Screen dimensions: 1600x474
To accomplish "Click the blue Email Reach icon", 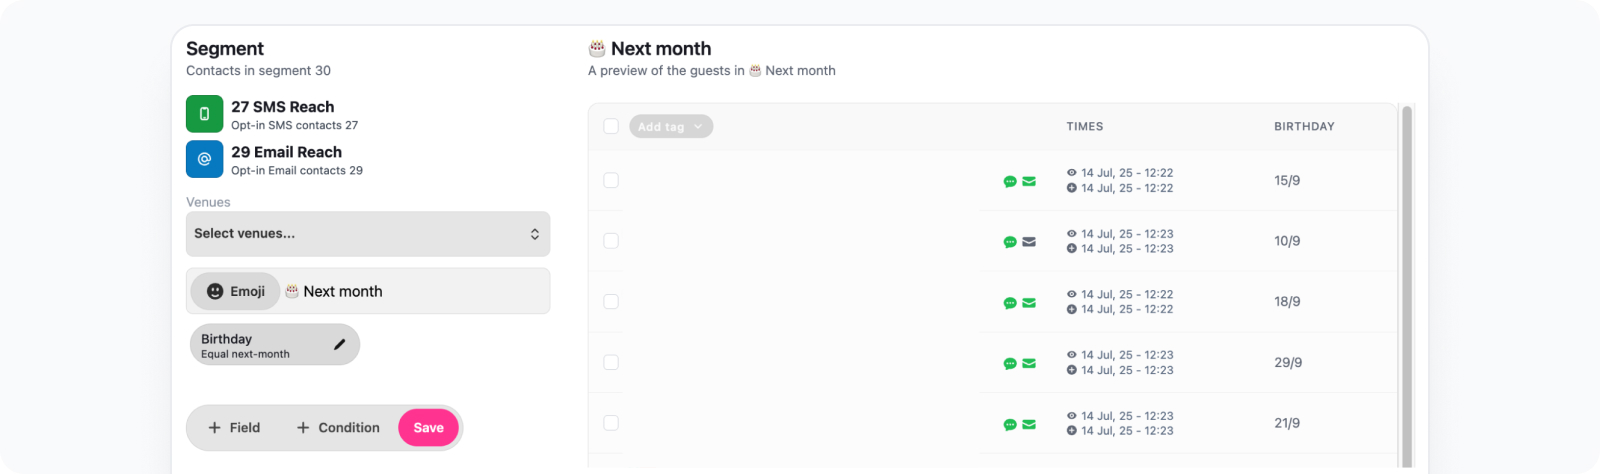I will [204, 159].
